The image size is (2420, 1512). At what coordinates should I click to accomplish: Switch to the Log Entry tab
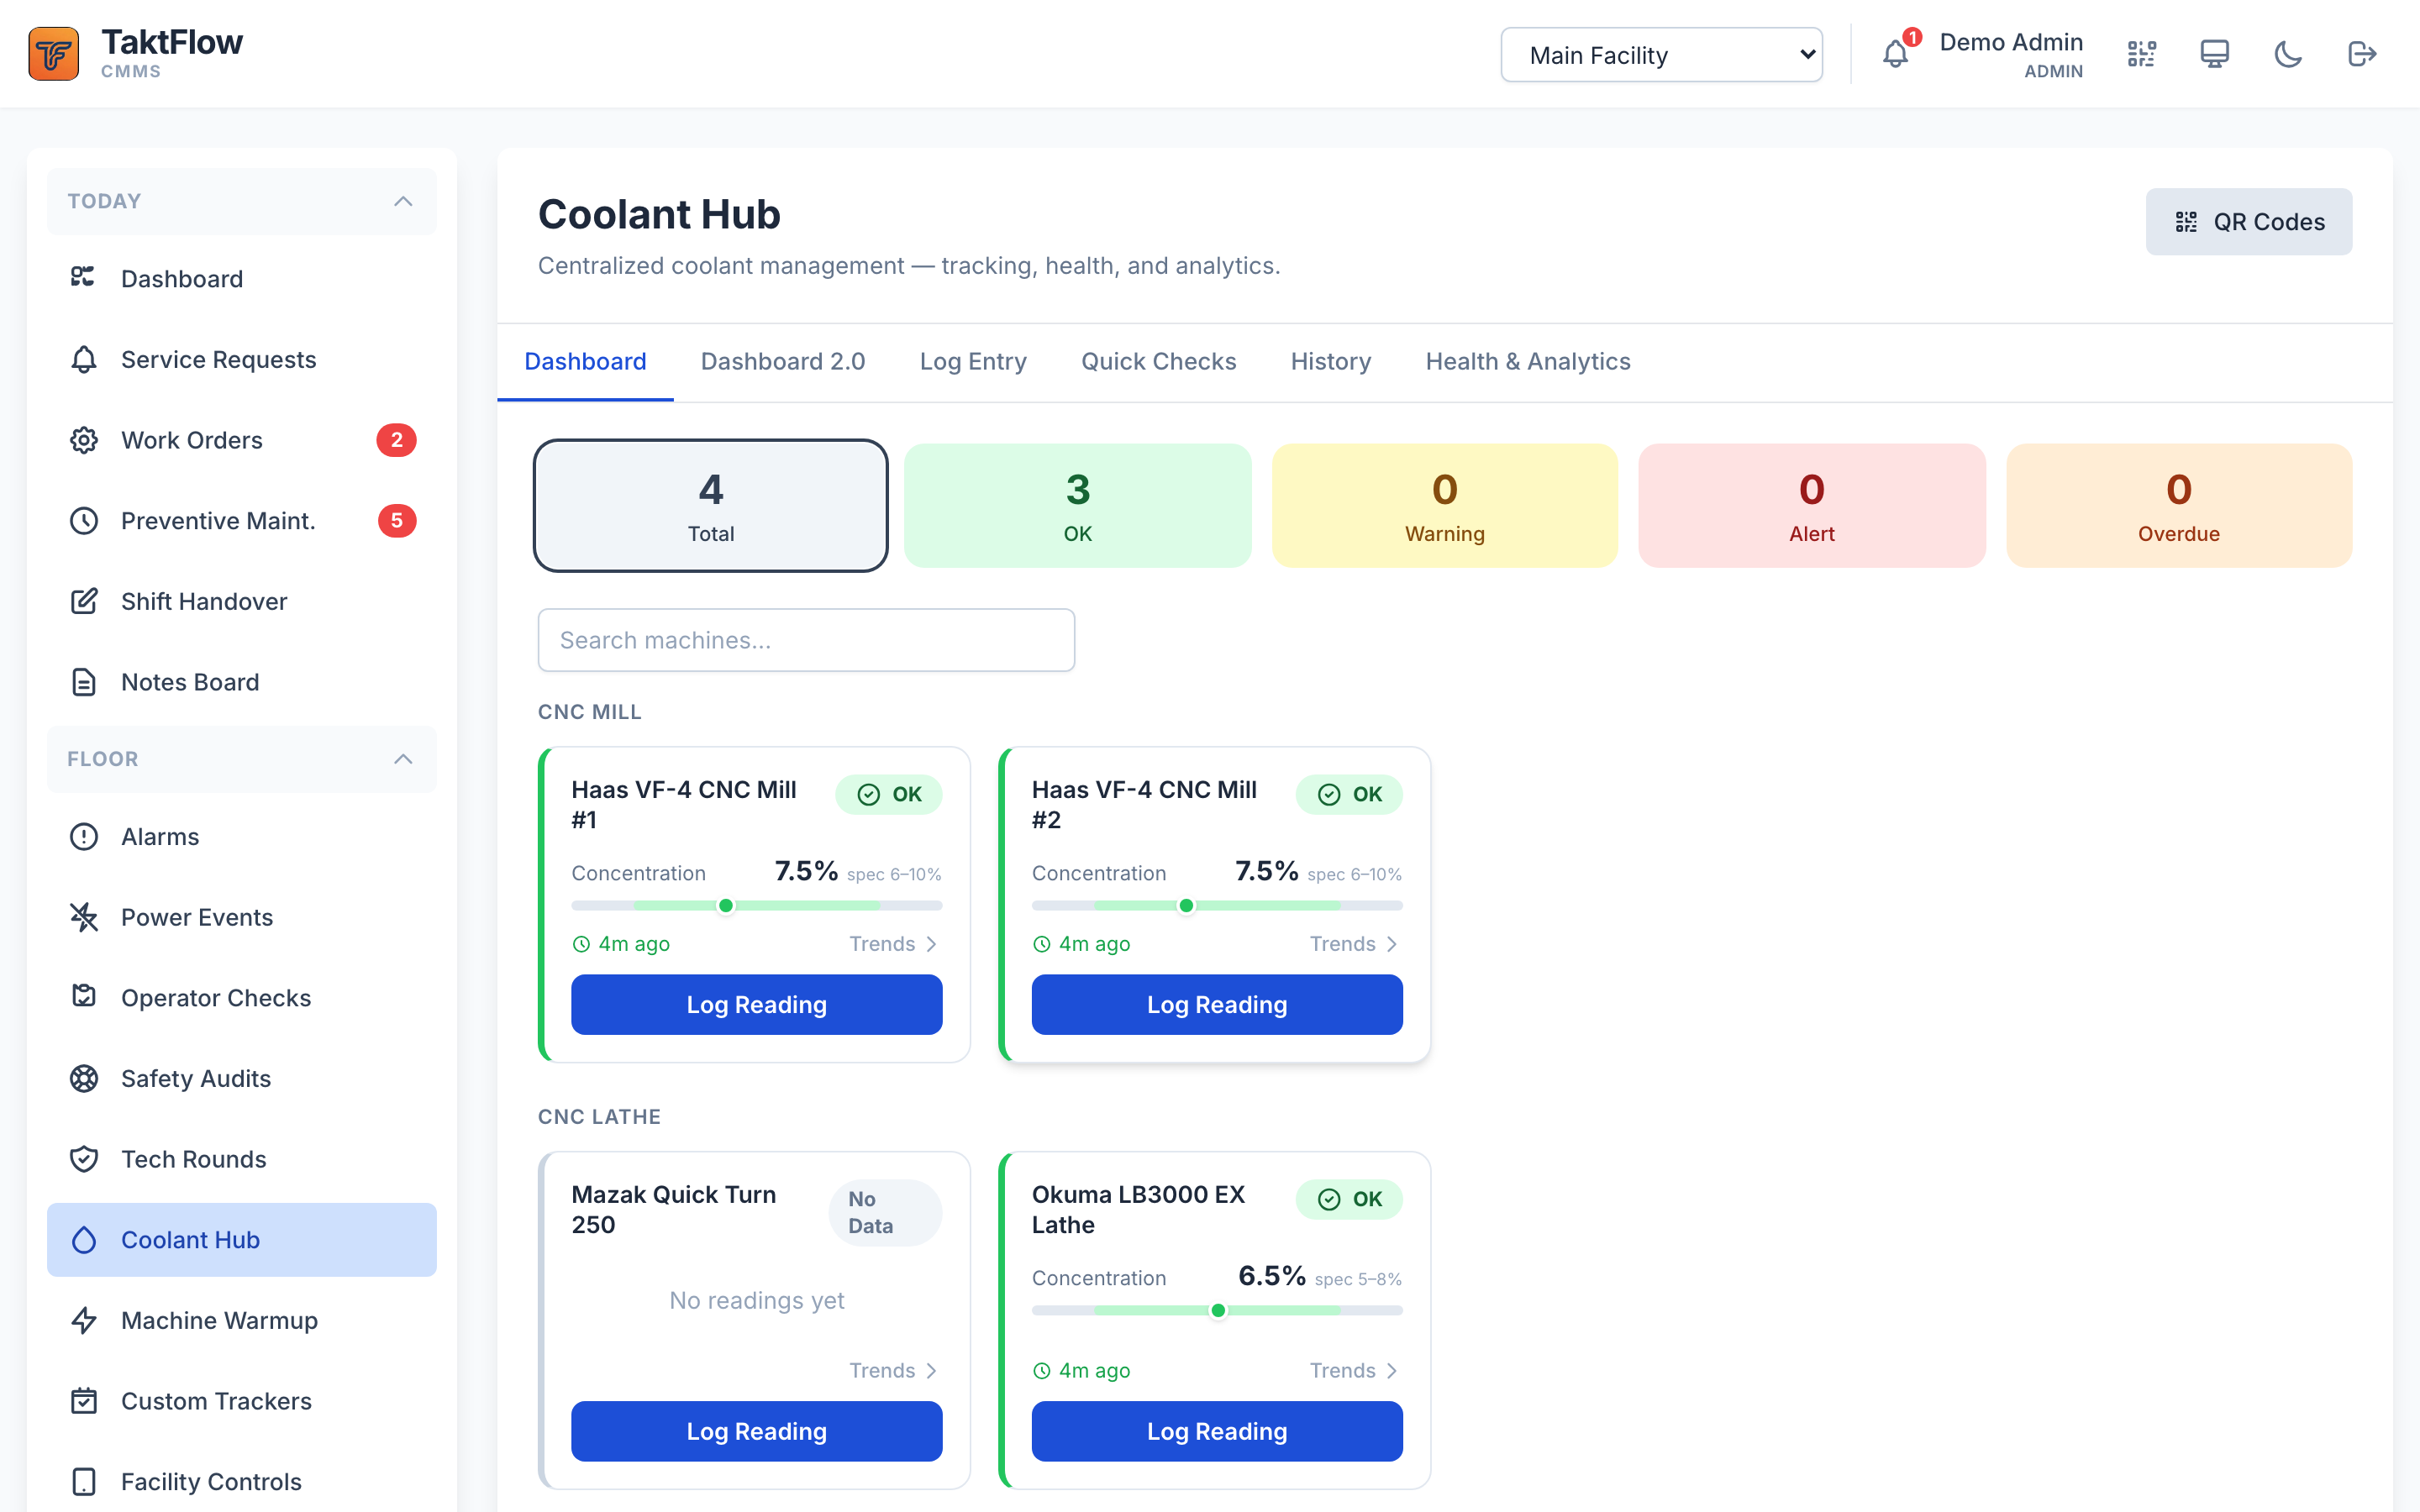973,361
